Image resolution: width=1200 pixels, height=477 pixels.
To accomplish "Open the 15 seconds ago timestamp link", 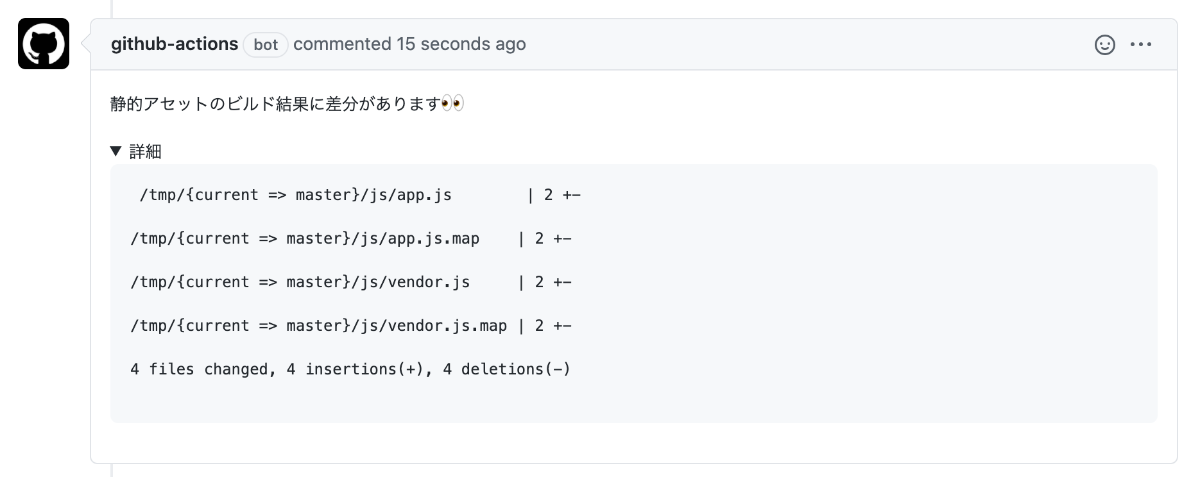I will coord(461,44).
